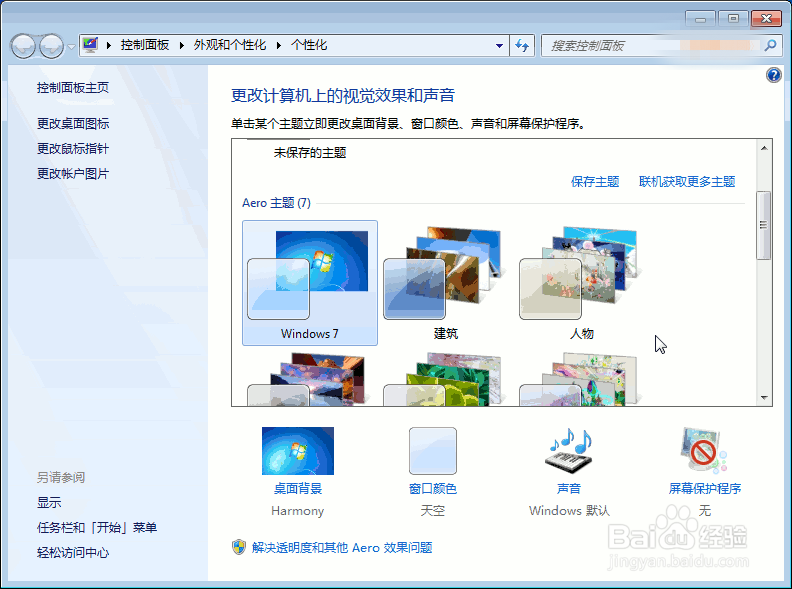Select the 人物 (Characters) theme
Viewport: 792px width, 589px height.
tap(581, 283)
